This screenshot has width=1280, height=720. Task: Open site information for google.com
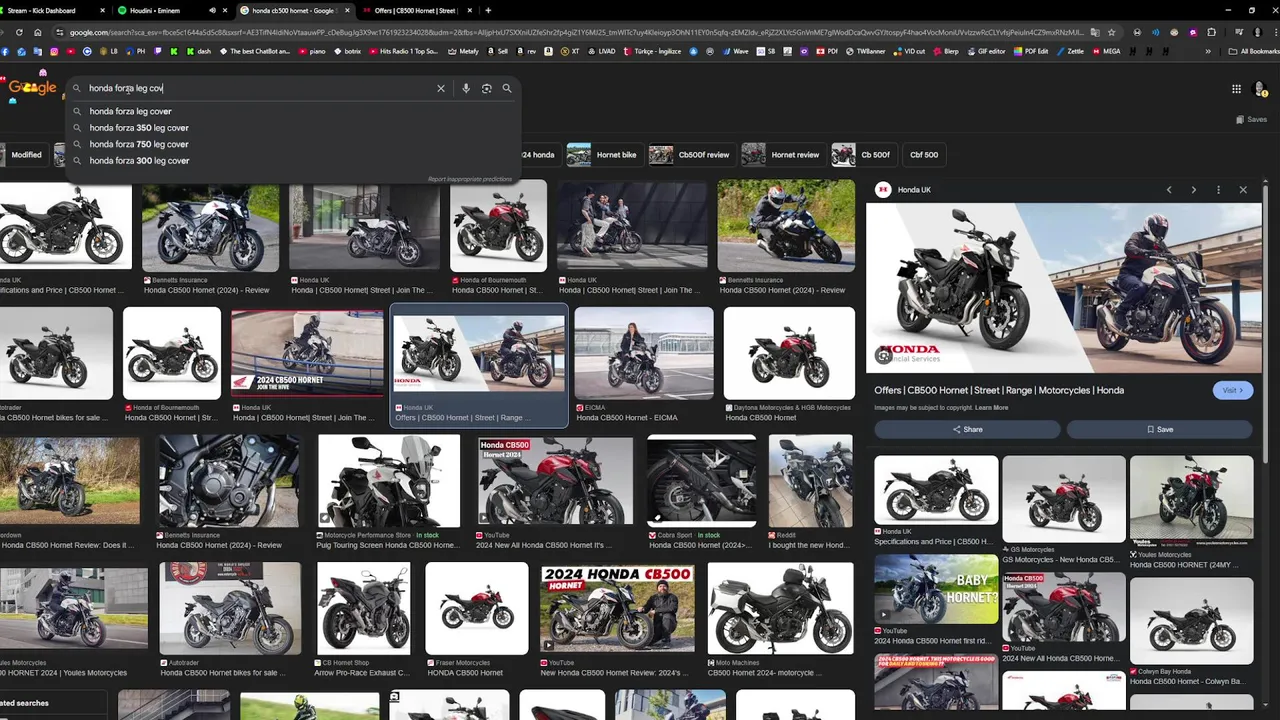(59, 32)
